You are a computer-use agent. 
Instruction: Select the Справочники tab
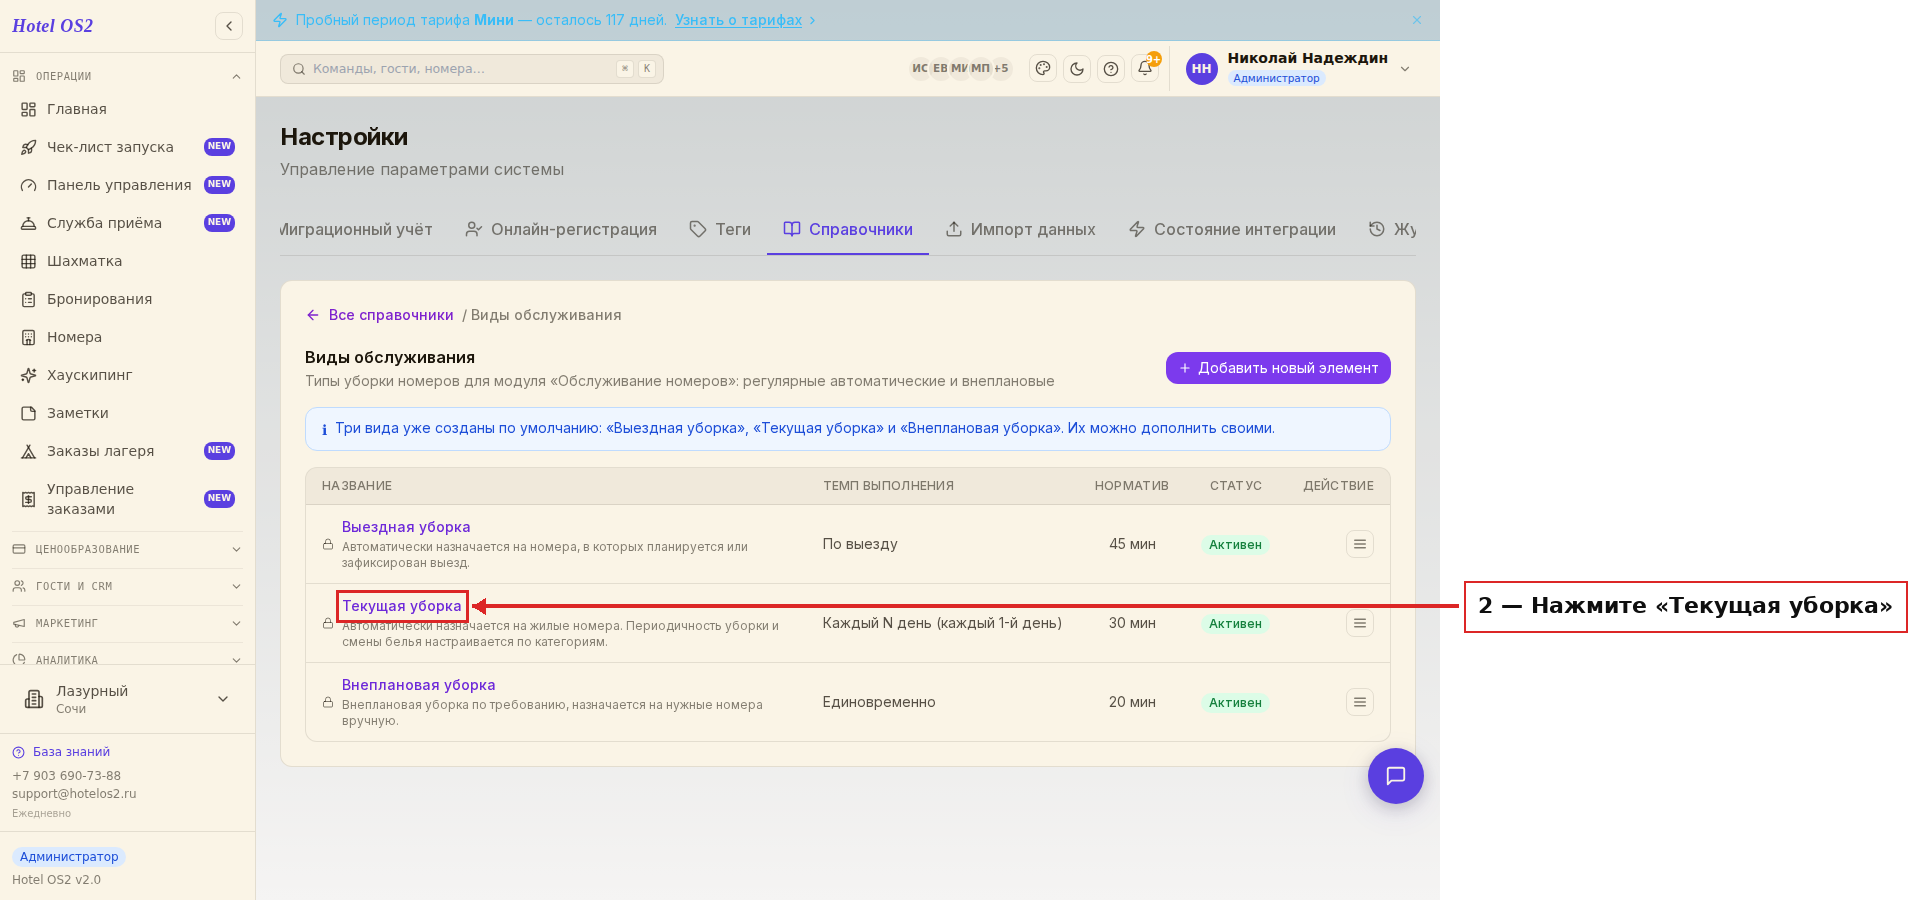coord(848,229)
